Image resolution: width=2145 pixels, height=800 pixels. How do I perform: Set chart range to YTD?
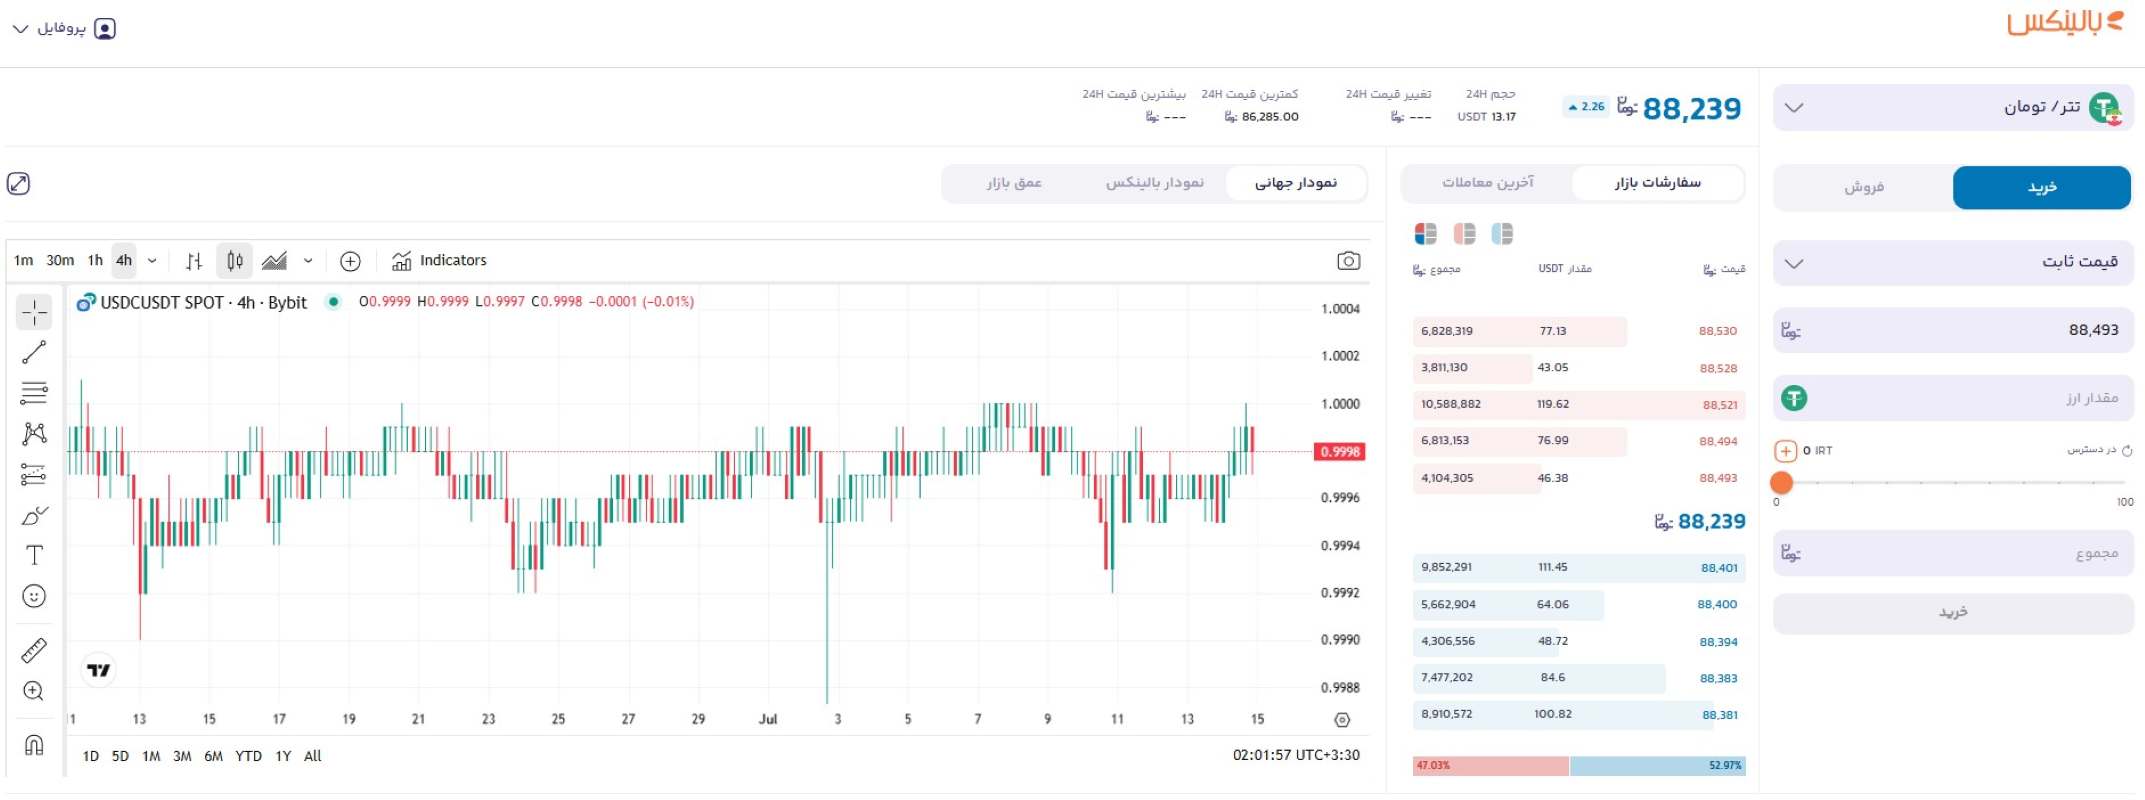click(x=248, y=757)
